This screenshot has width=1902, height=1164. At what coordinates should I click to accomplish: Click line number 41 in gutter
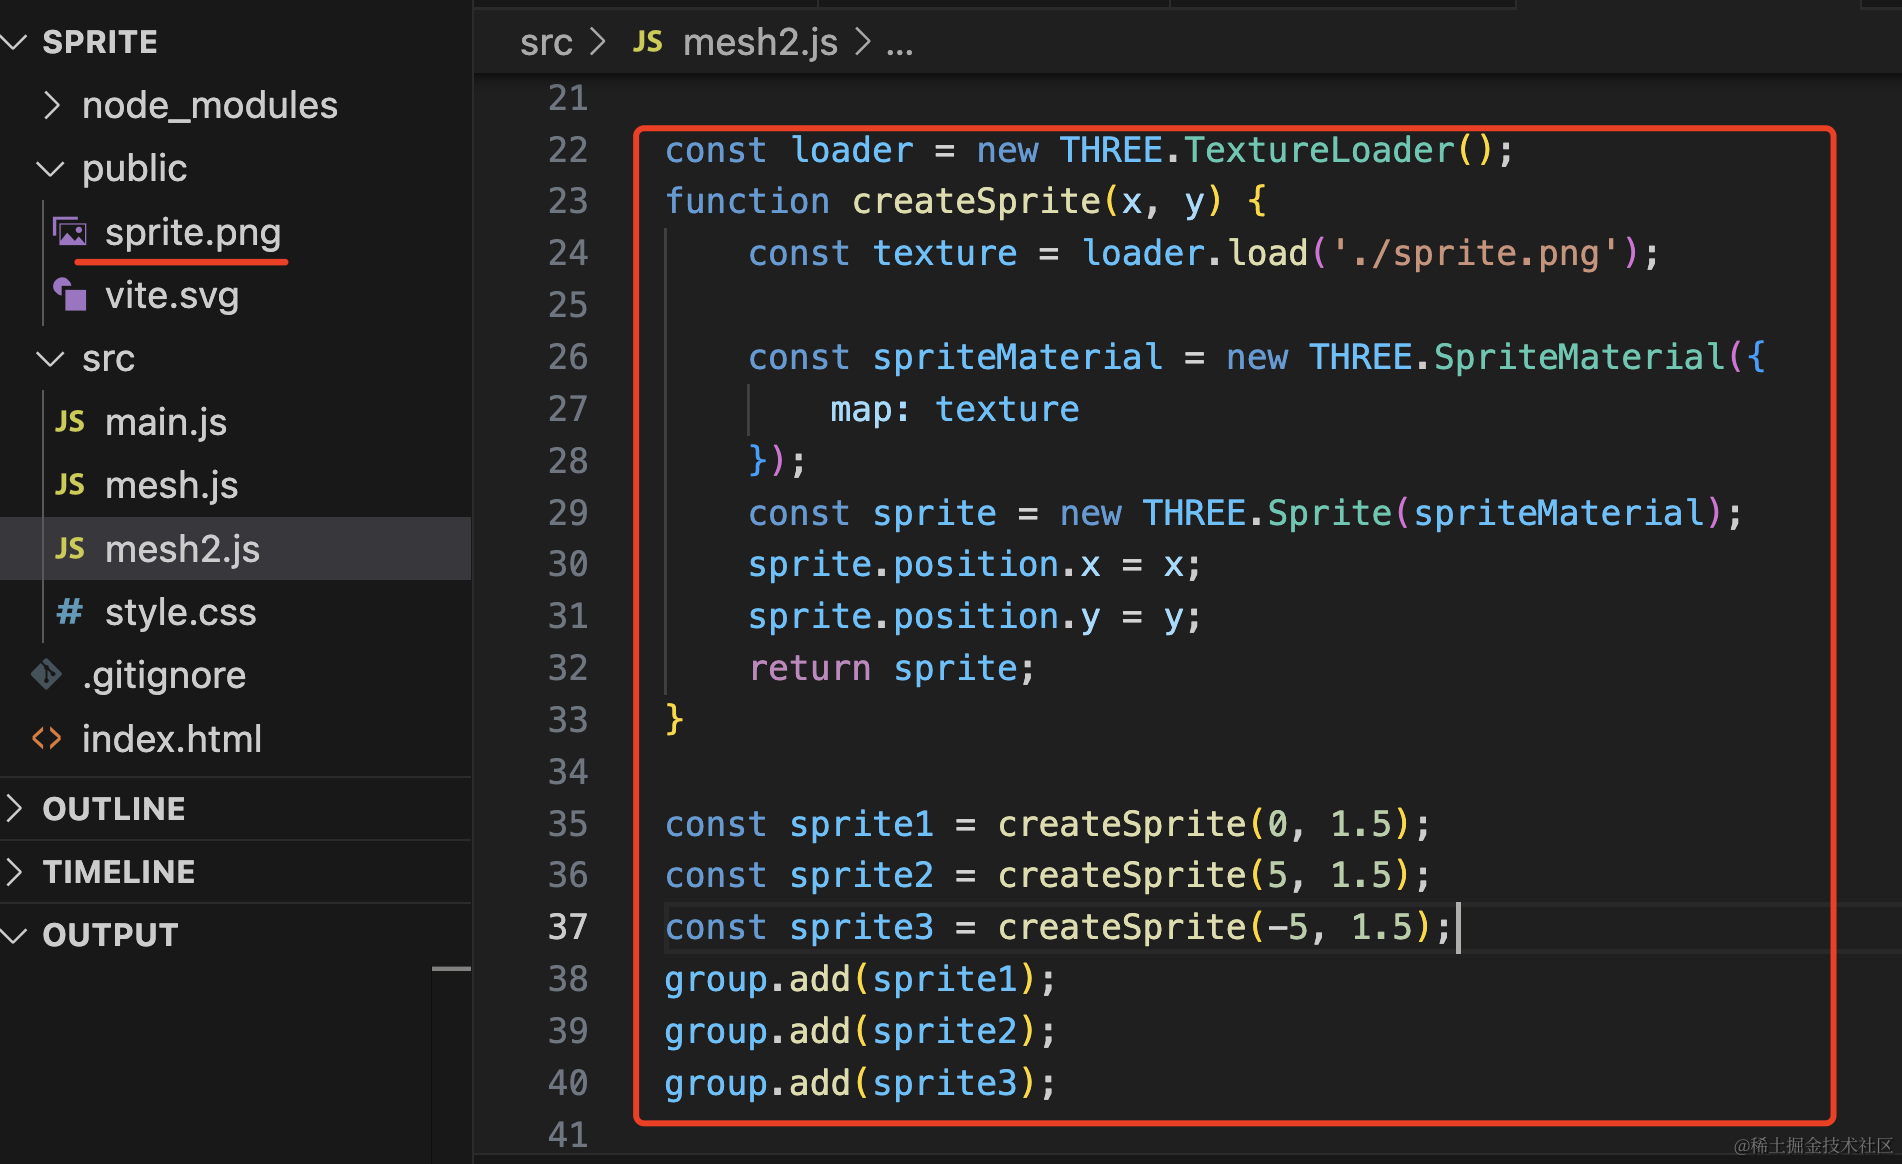pos(568,1134)
